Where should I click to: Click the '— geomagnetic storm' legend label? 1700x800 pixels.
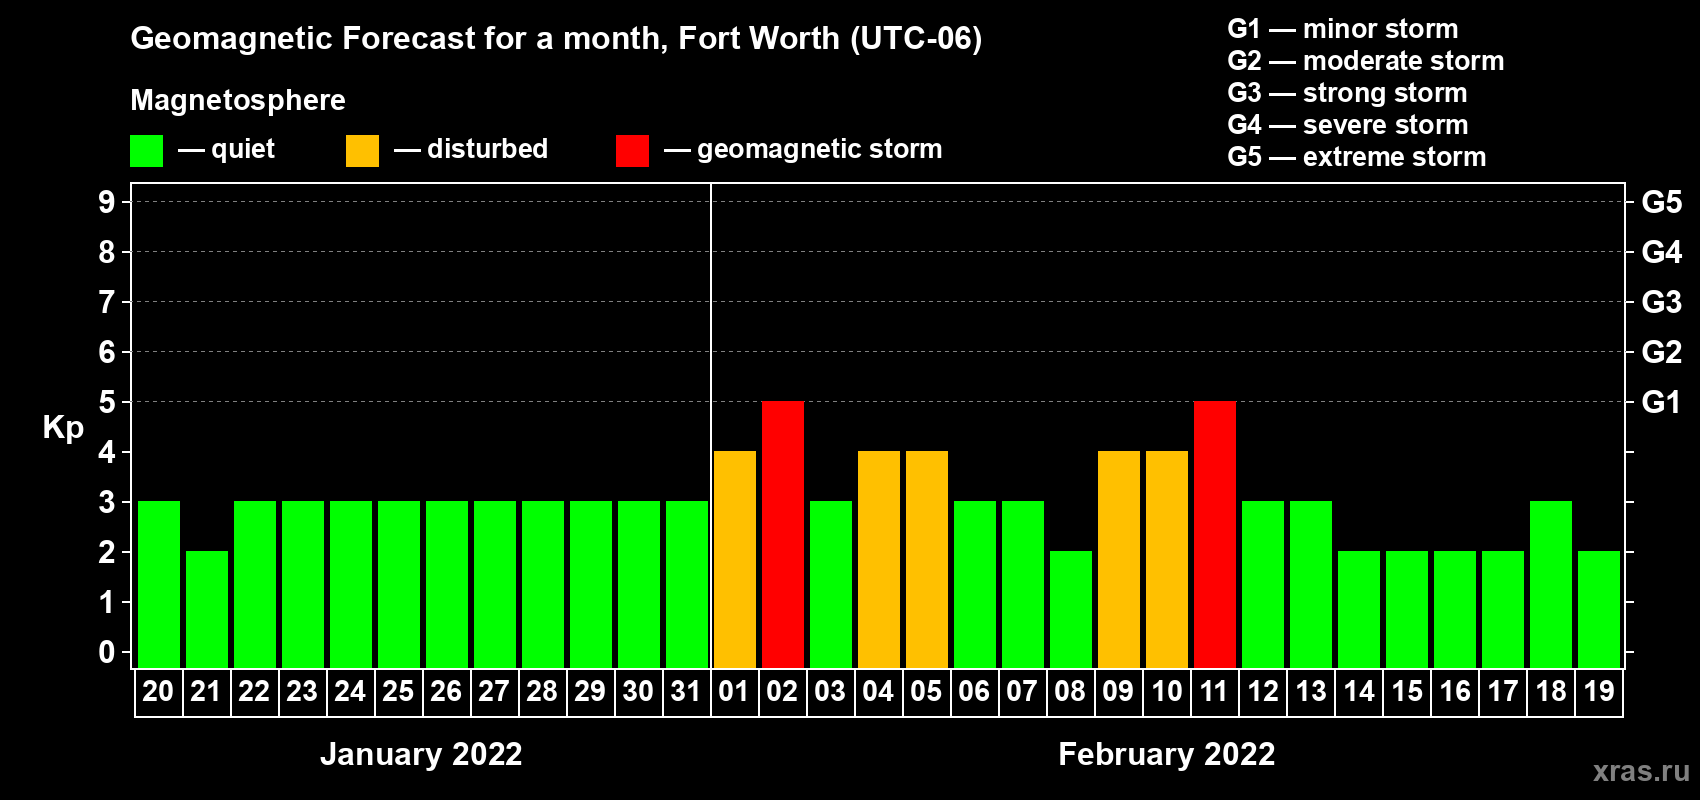pos(803,150)
